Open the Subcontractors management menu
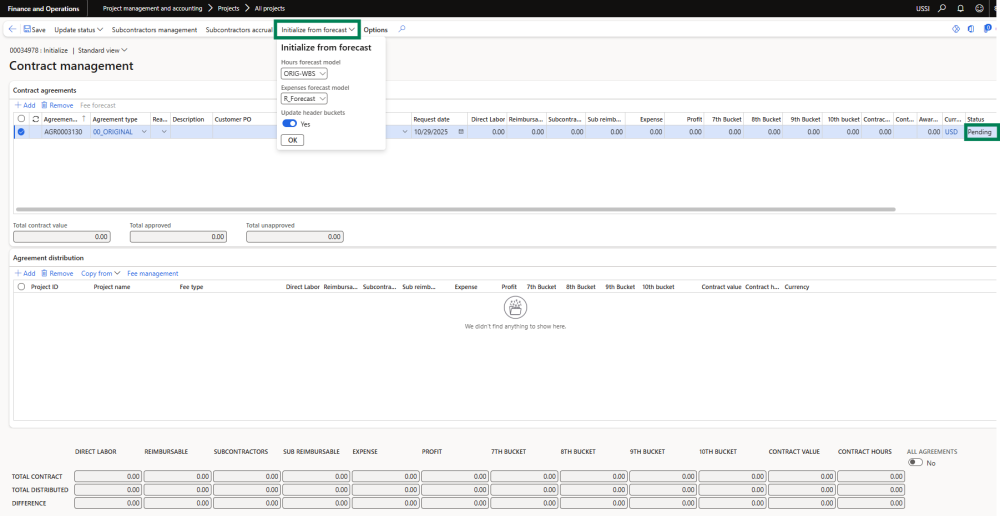1000x516 pixels. pyautogui.click(x=154, y=30)
